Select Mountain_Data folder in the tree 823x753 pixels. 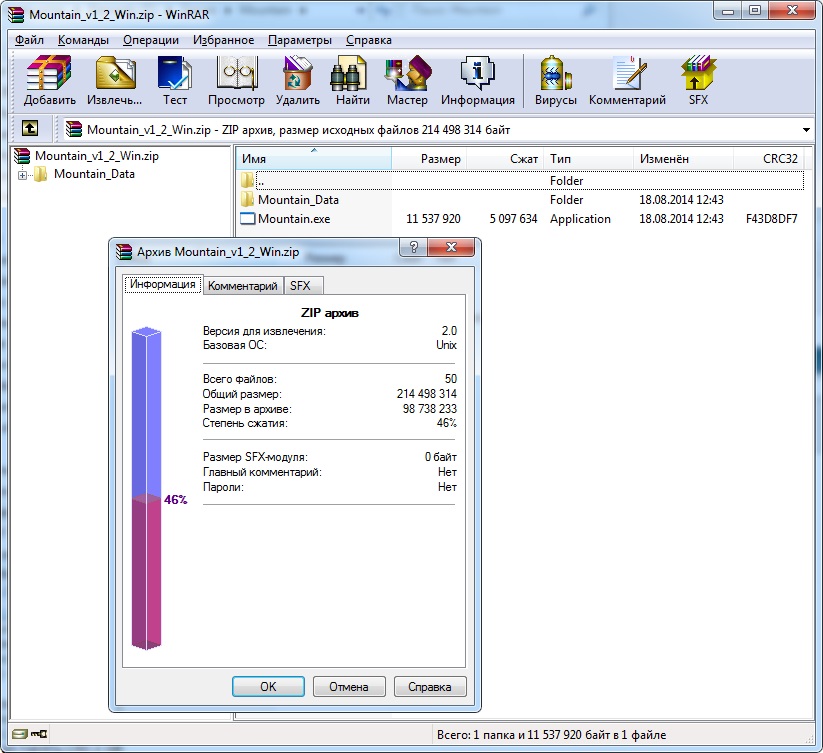tap(94, 174)
